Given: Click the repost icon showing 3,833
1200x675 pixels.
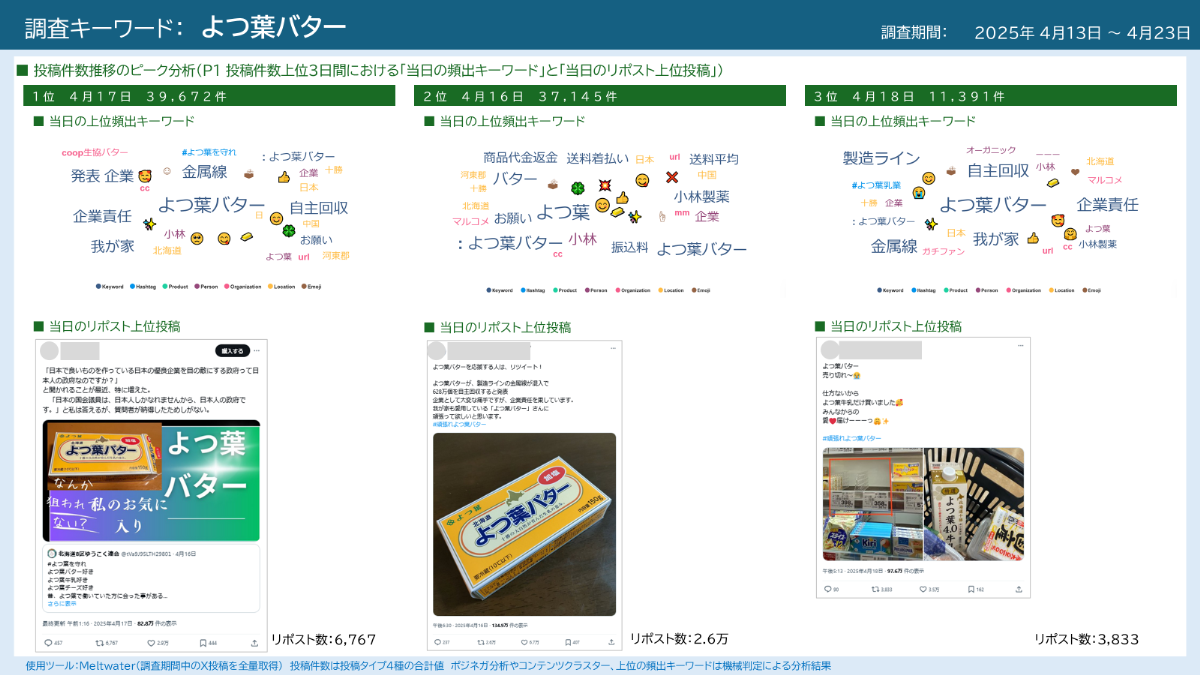Looking at the screenshot, I should pyautogui.click(x=876, y=589).
